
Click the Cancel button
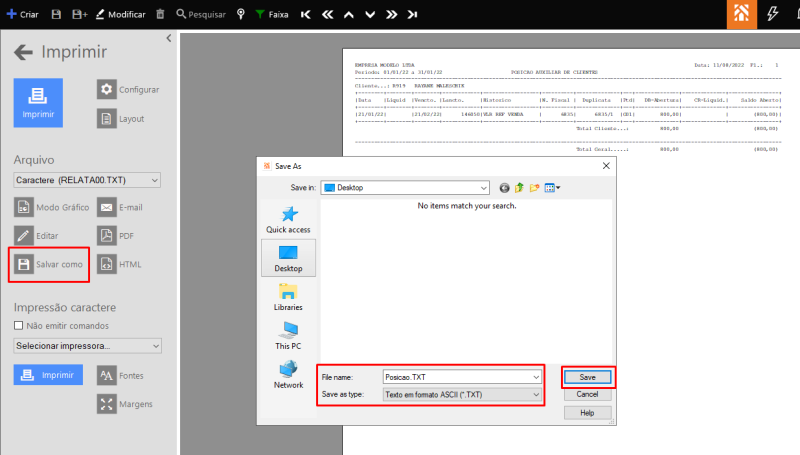(587, 394)
